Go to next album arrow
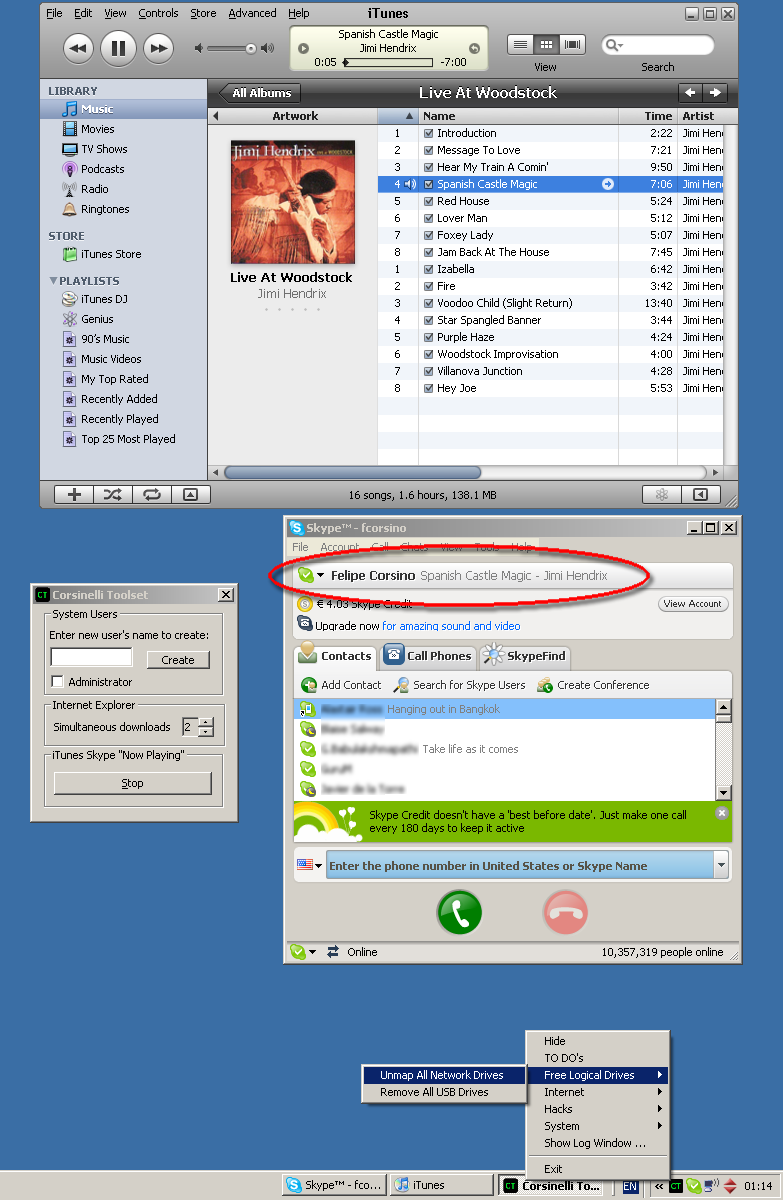 [714, 93]
